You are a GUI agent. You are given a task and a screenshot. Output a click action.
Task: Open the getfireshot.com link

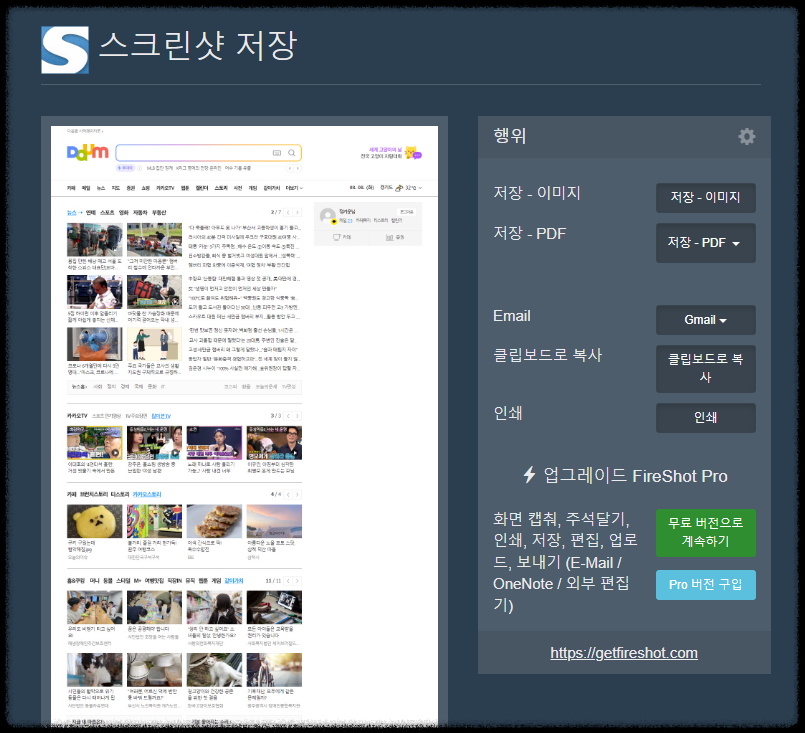(625, 652)
